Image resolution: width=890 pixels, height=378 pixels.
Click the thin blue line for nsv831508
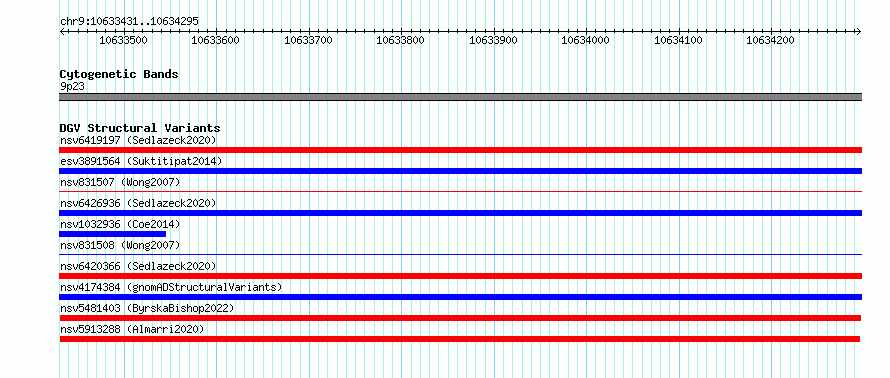pos(460,255)
